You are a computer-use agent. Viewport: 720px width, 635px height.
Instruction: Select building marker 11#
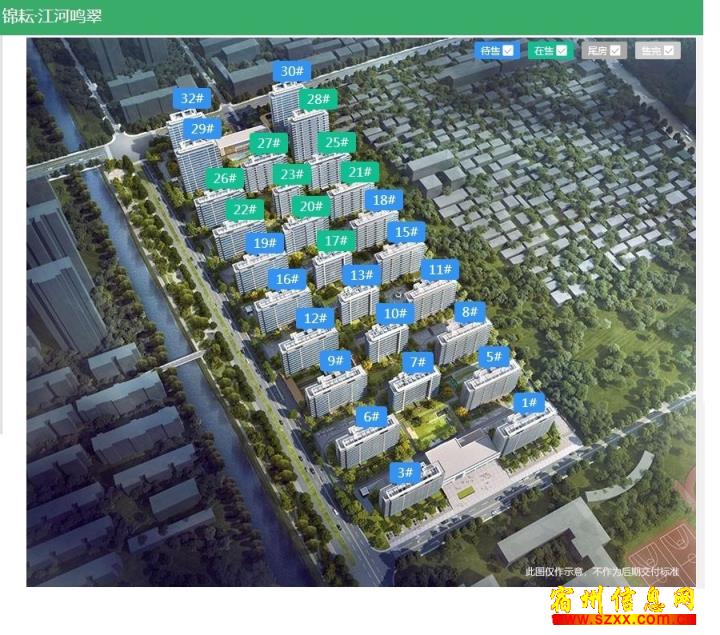pos(437,269)
